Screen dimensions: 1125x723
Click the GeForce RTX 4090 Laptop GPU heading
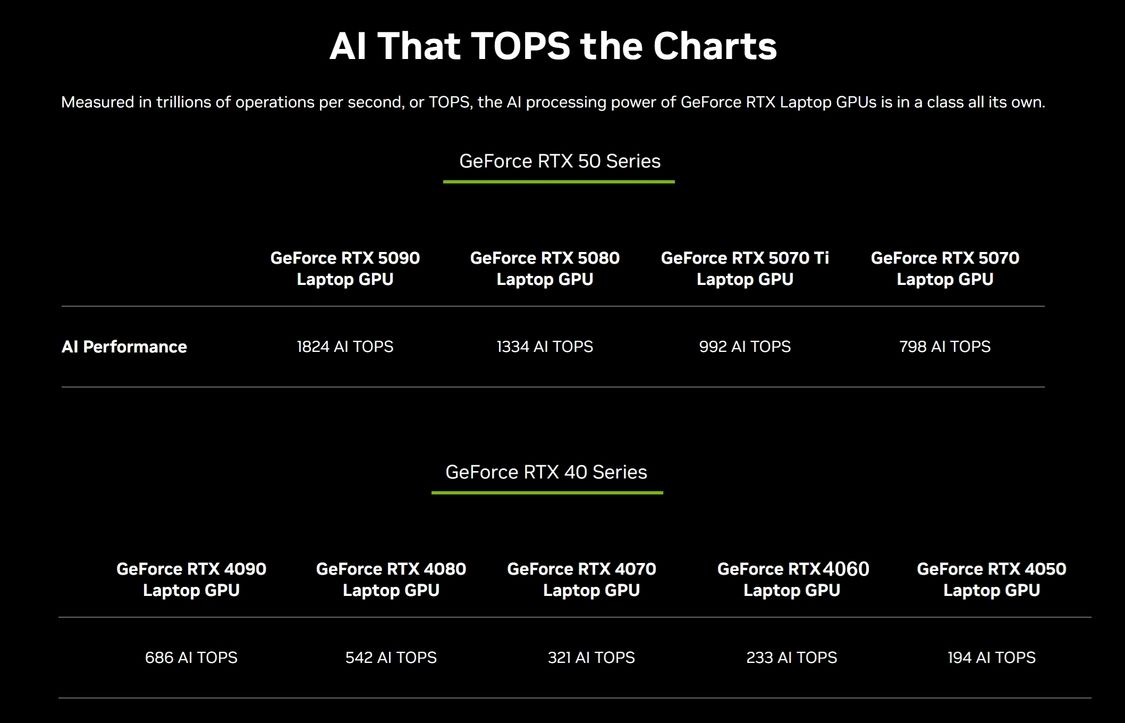pyautogui.click(x=192, y=580)
